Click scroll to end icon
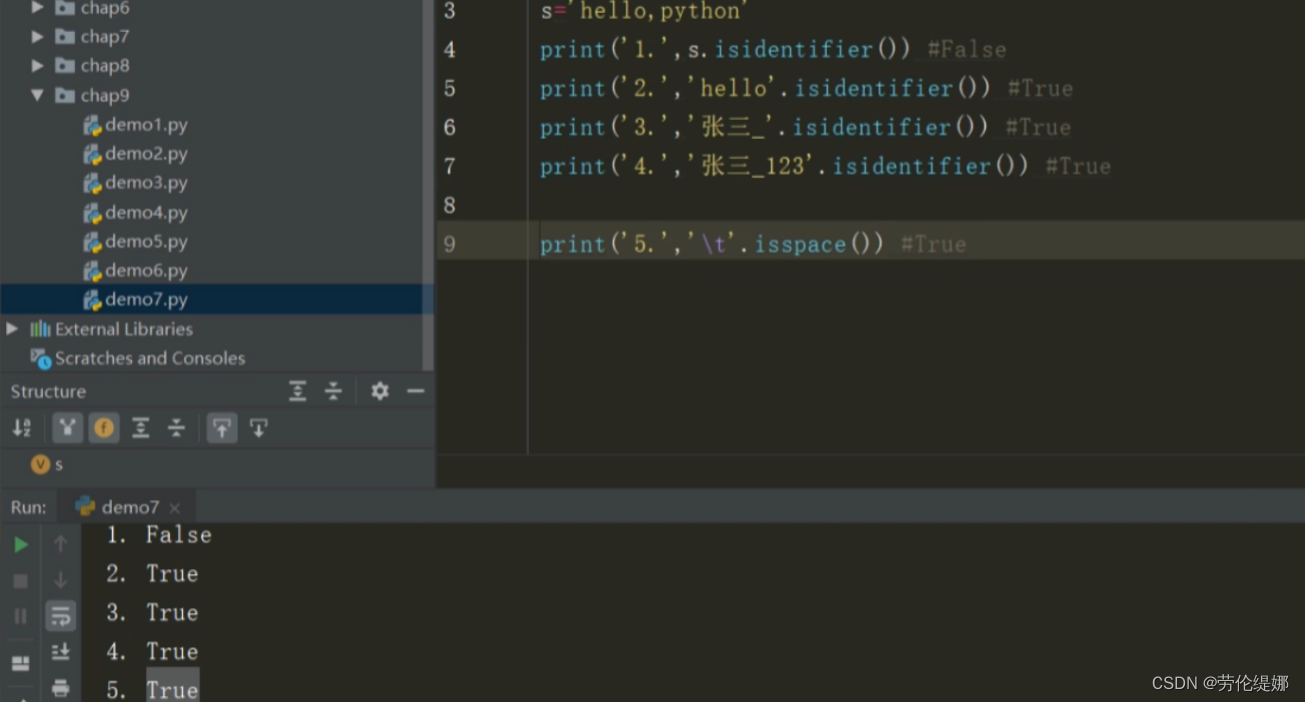The width and height of the screenshot is (1305, 702). coord(61,652)
